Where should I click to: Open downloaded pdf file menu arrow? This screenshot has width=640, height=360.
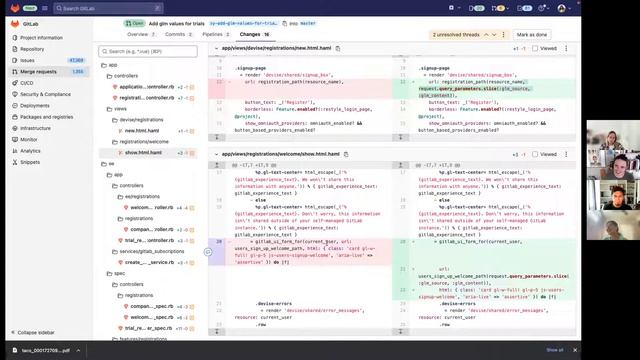pos(78,350)
